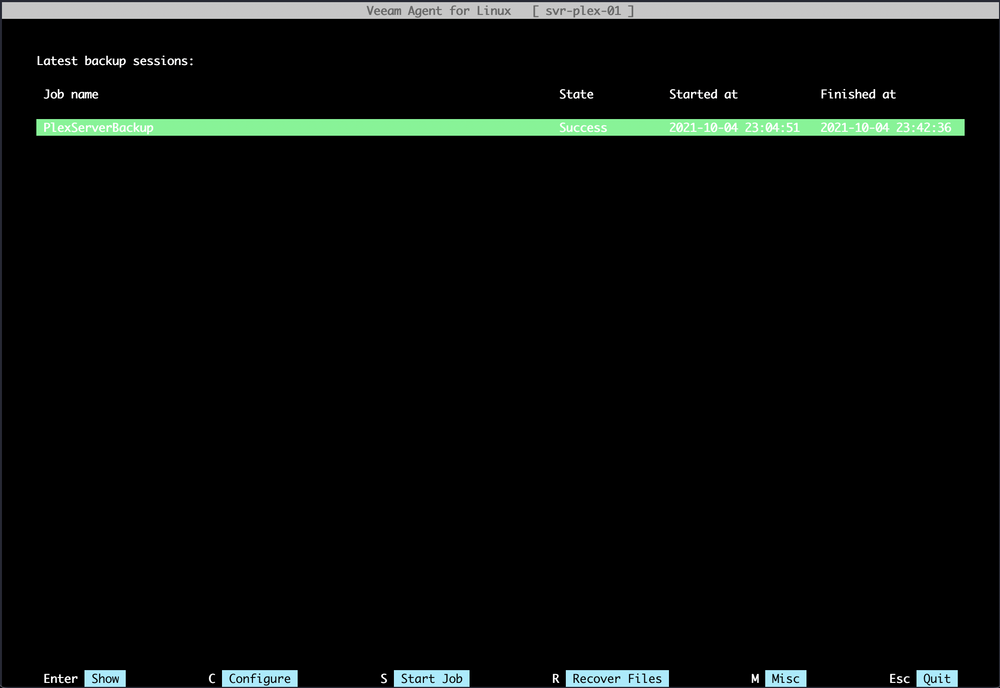
Task: Click the Success state value
Action: pos(583,128)
